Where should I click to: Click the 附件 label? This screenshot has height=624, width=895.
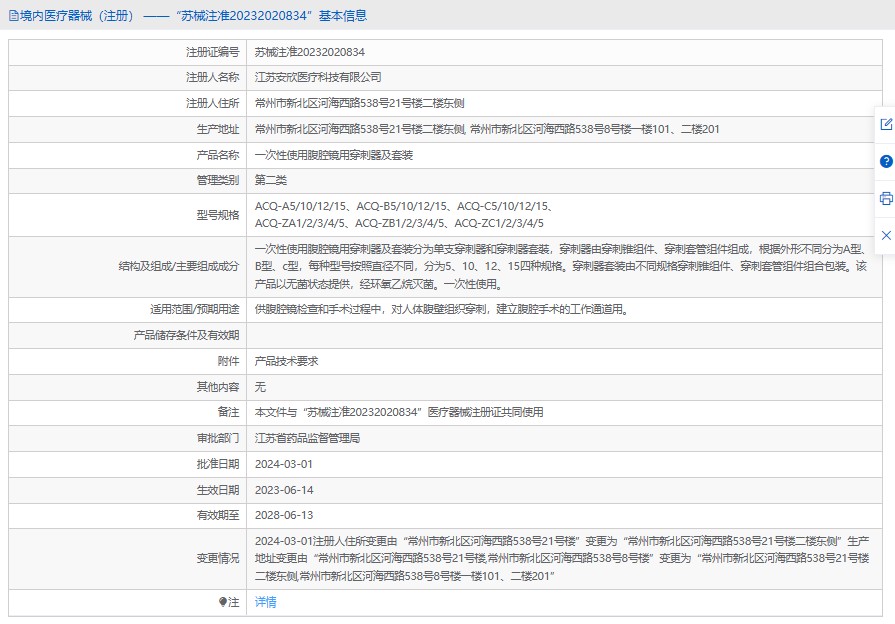[228, 361]
